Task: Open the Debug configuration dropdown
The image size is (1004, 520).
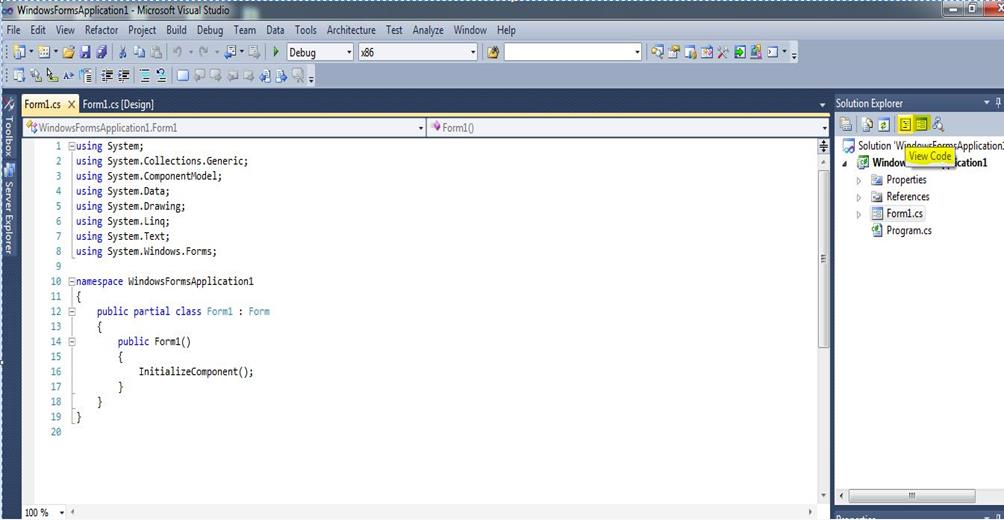Action: (x=350, y=53)
